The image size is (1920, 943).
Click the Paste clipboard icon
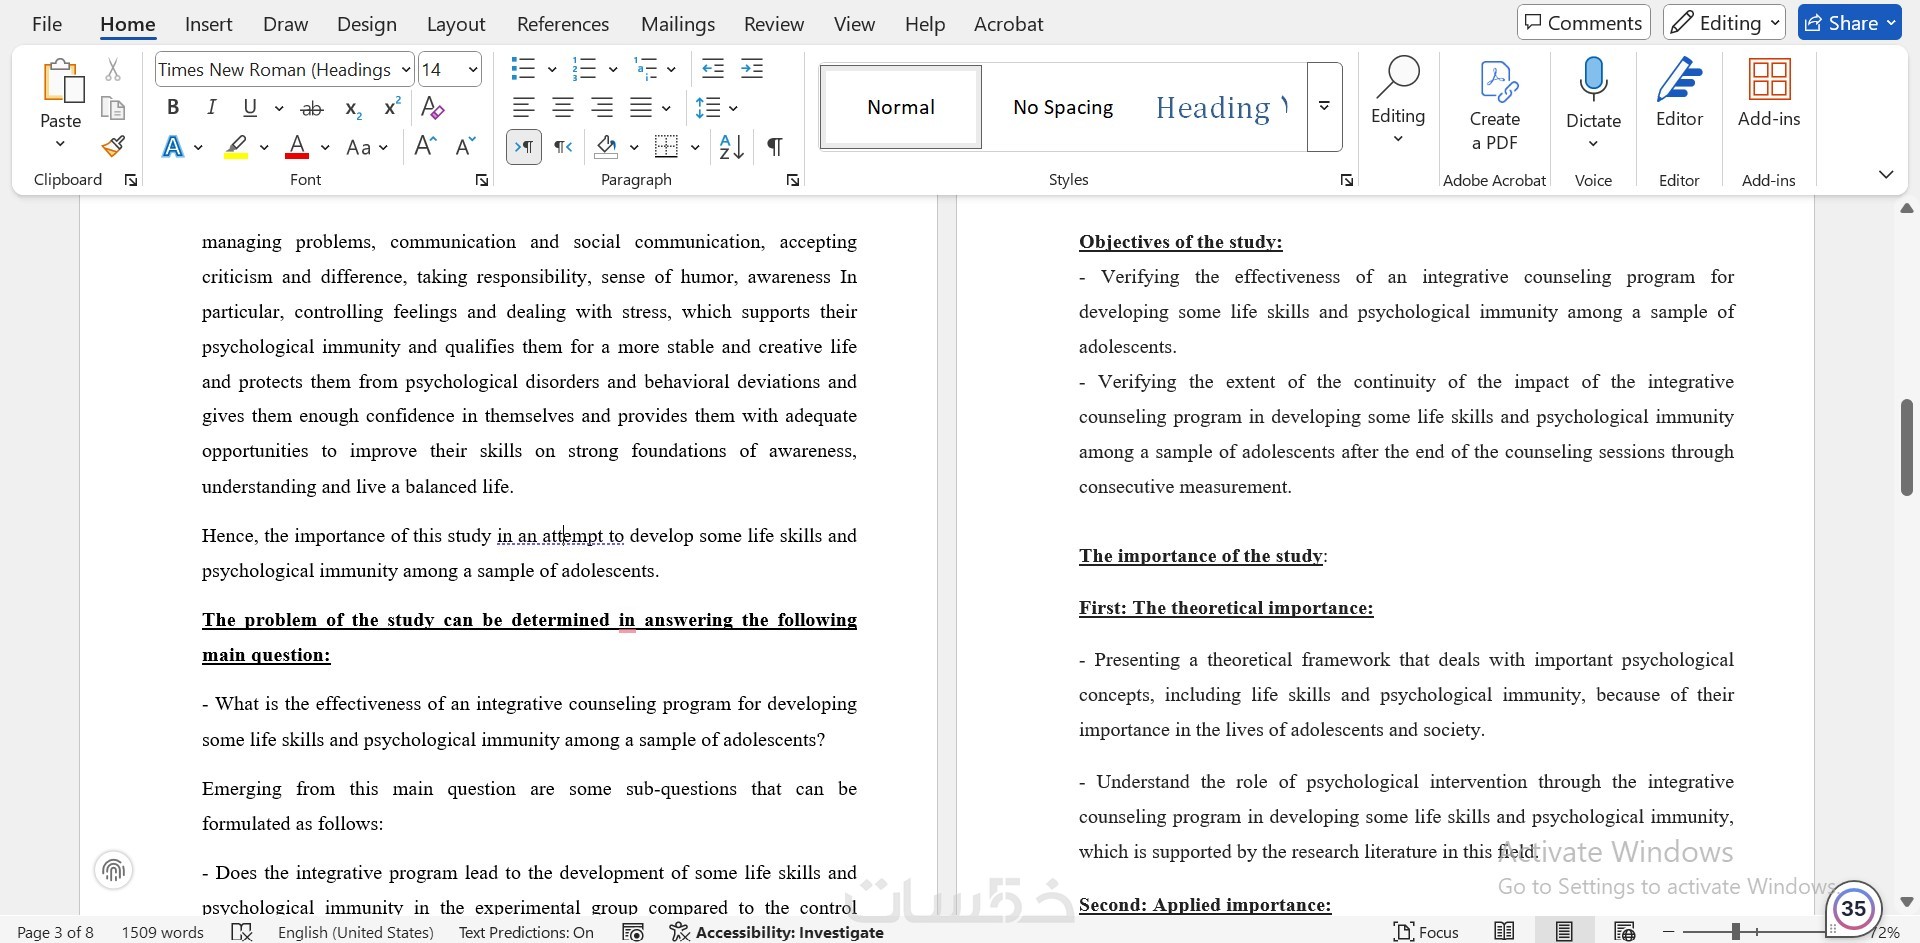point(61,81)
